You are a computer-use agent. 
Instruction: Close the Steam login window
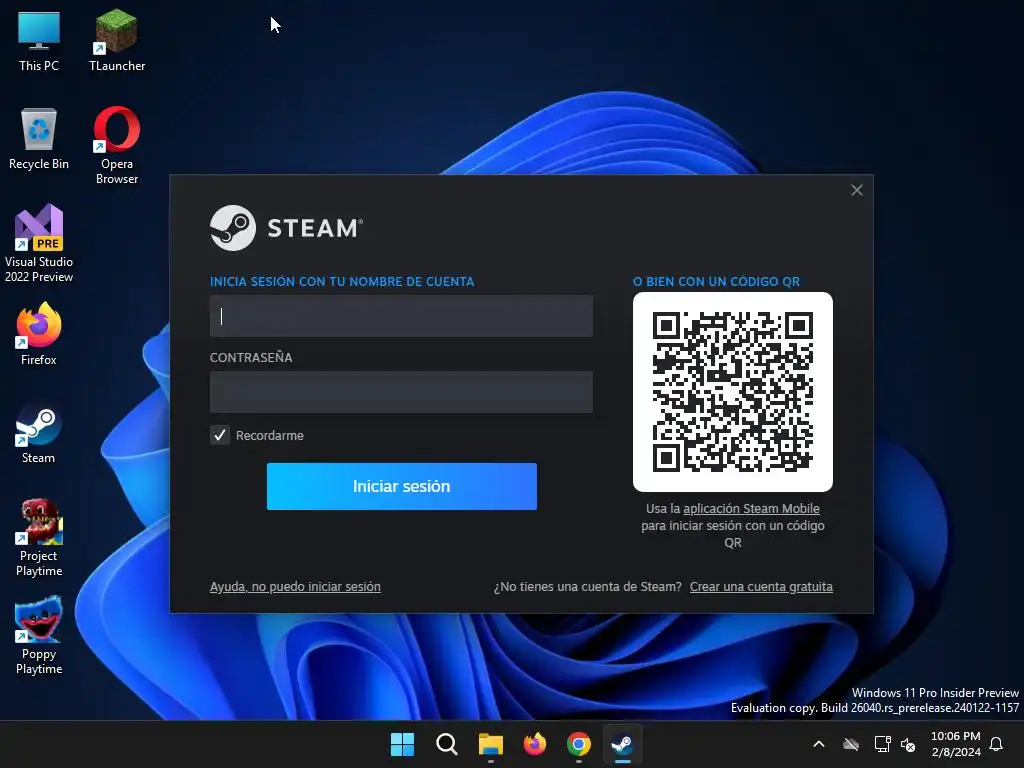click(857, 190)
